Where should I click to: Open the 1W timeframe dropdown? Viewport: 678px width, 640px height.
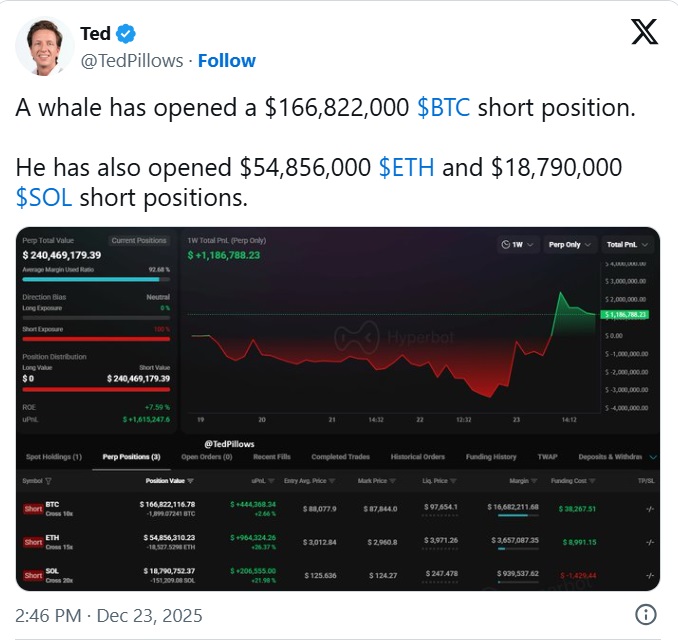(518, 244)
